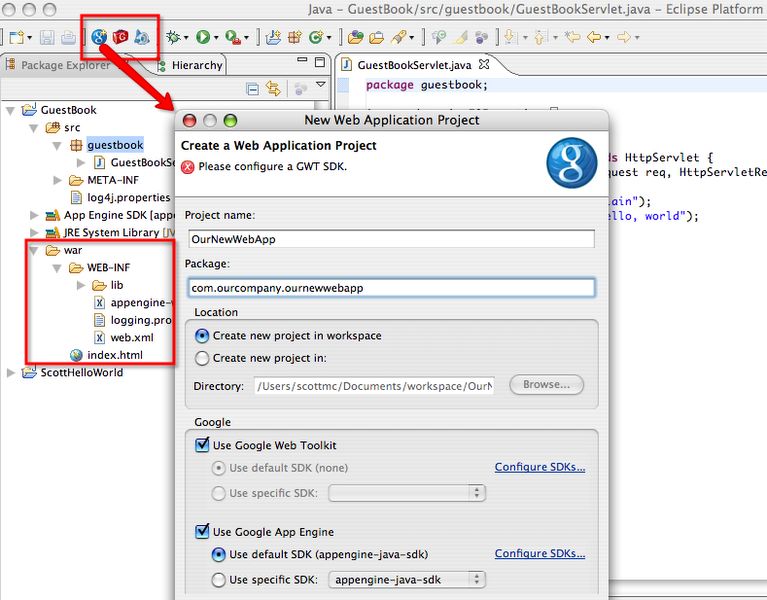Expand the ScottHelloWorld project node

pos(10,373)
